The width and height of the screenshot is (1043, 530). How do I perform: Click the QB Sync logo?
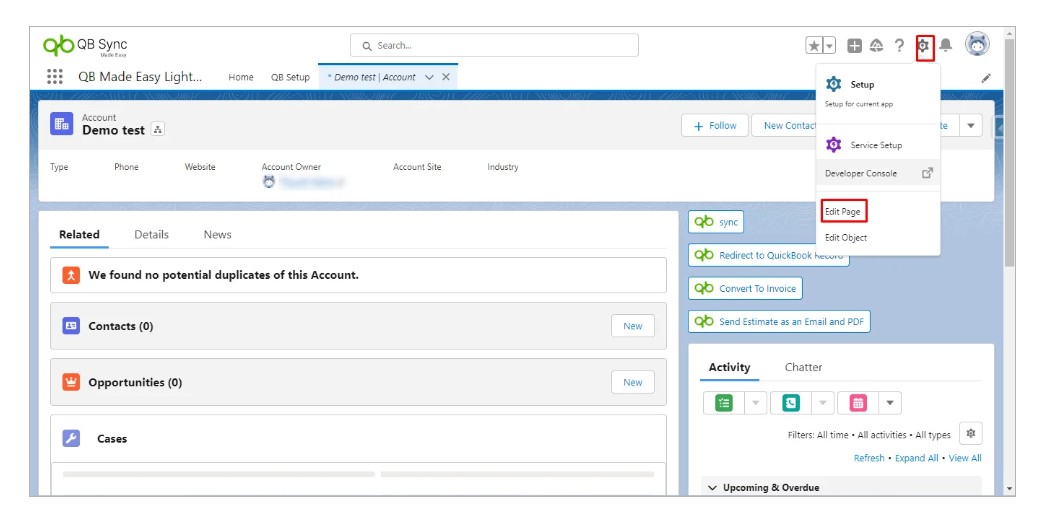(85, 45)
